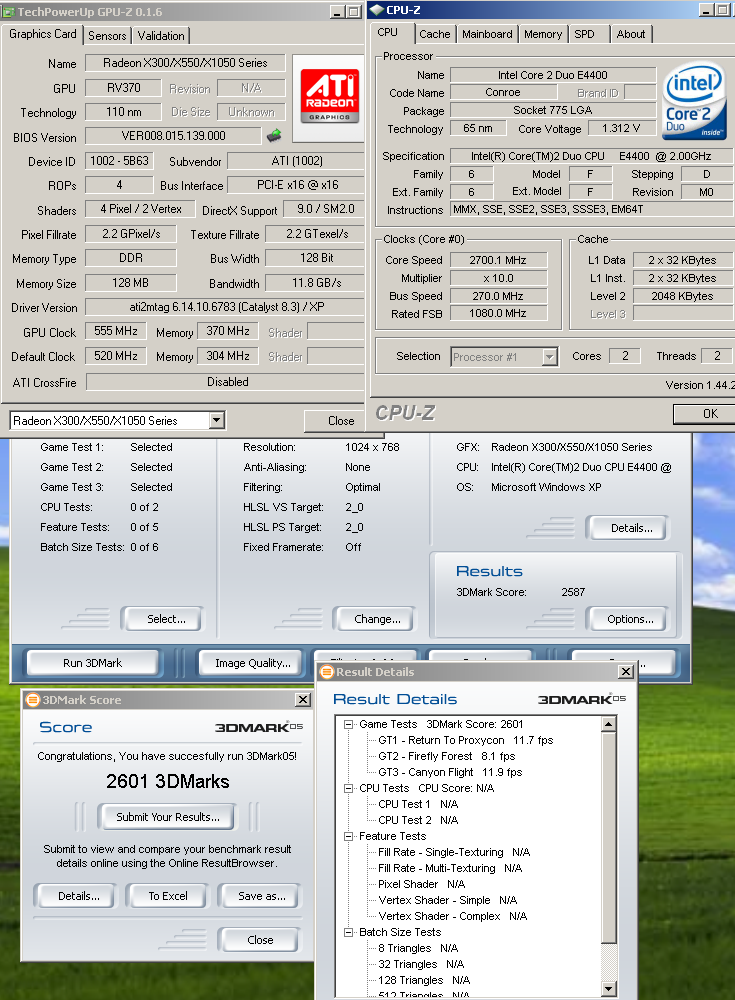This screenshot has width=735, height=1000.
Task: Click the 3DMark Score window orange icon
Action: pos(32,700)
